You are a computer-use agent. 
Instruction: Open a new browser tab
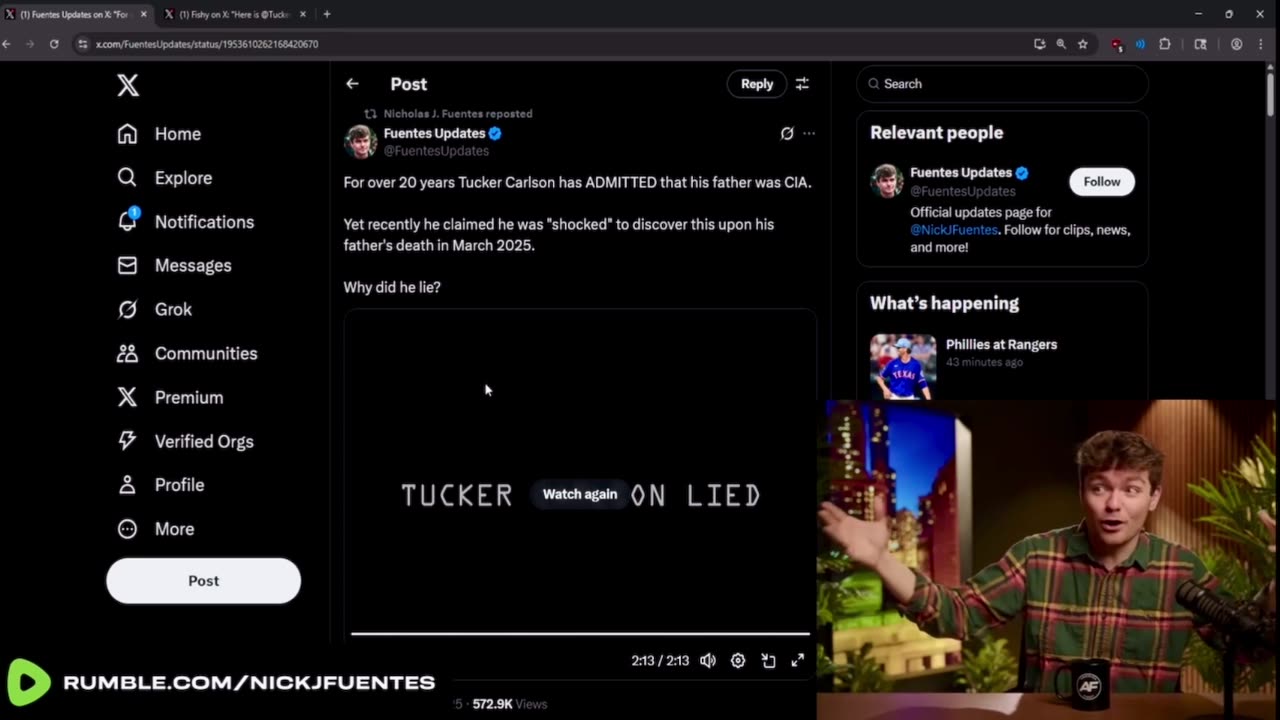[327, 14]
